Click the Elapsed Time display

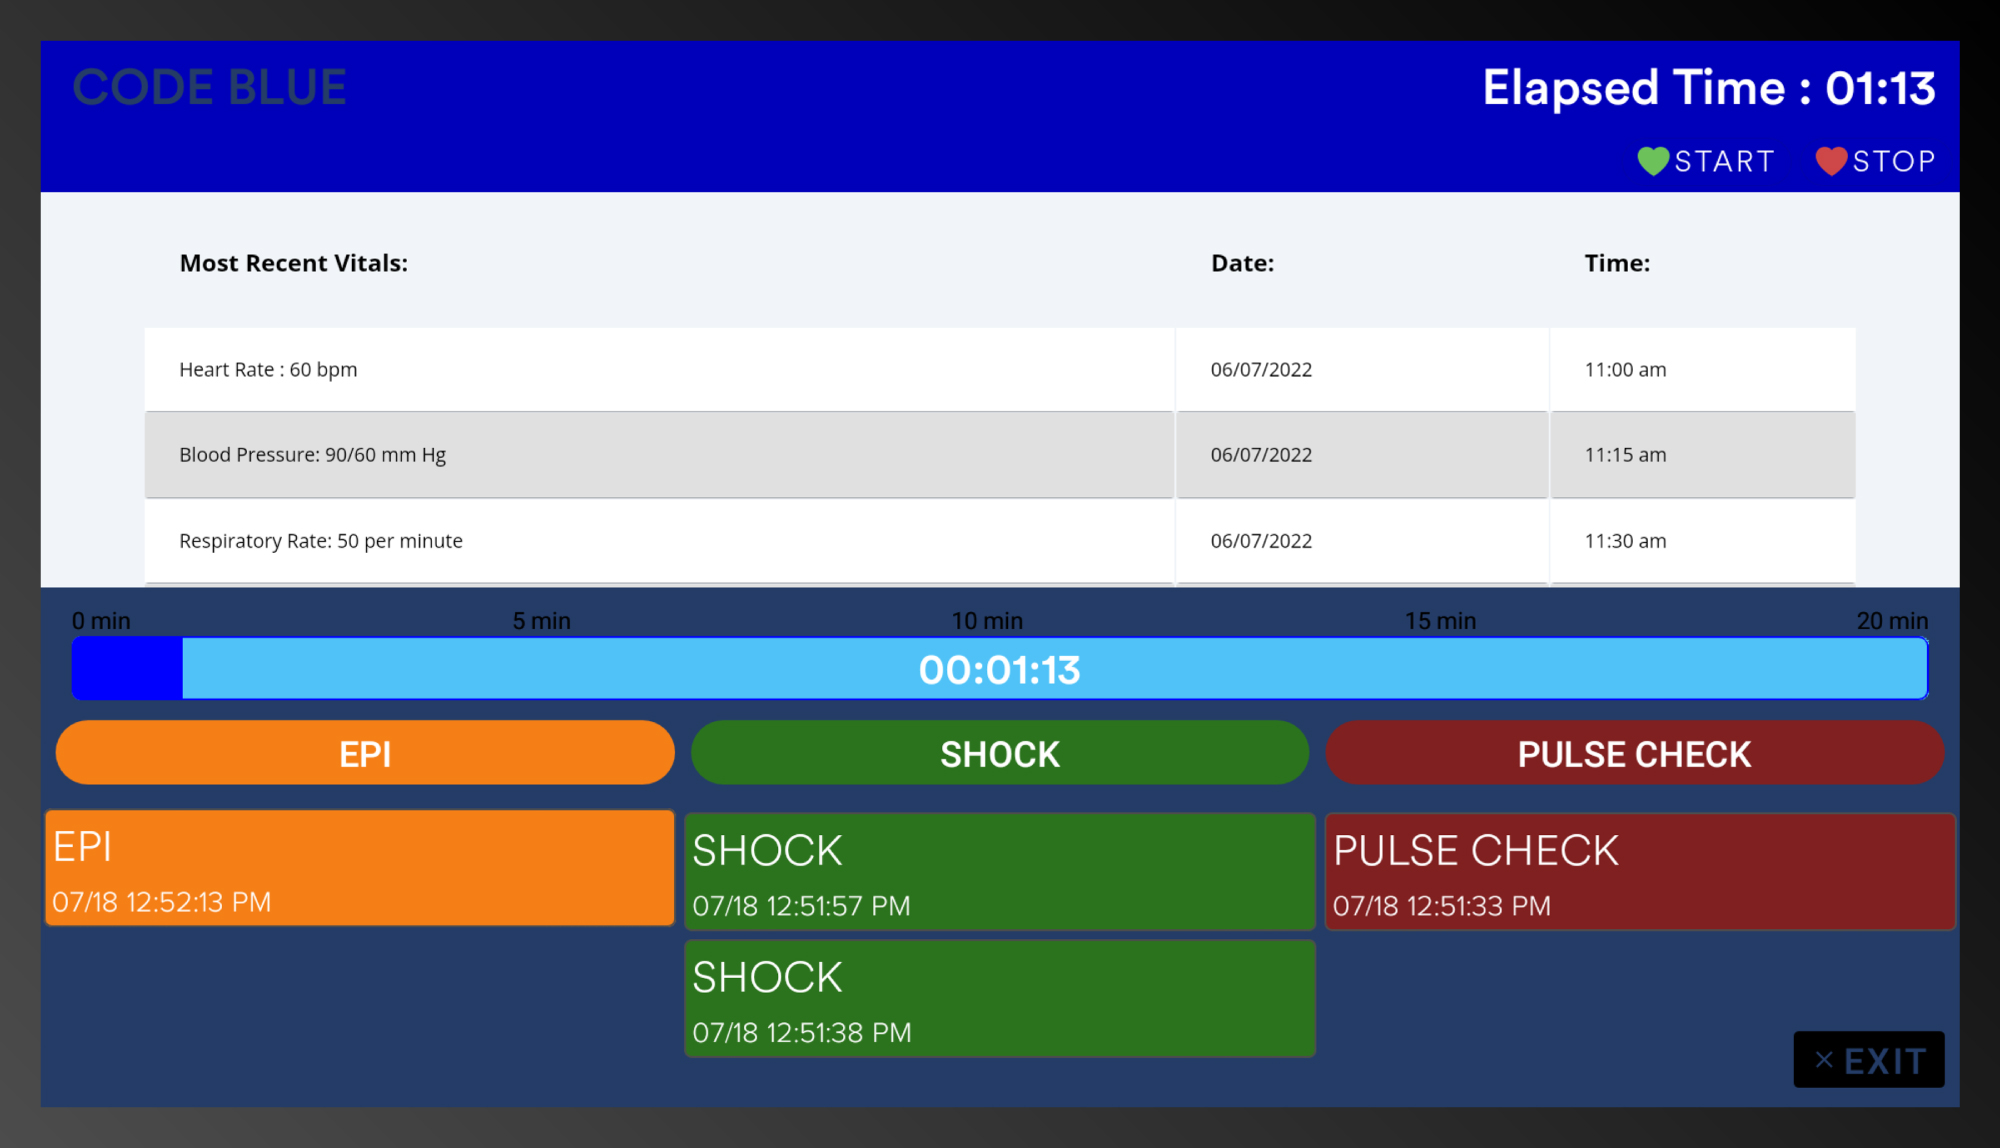tap(1709, 88)
